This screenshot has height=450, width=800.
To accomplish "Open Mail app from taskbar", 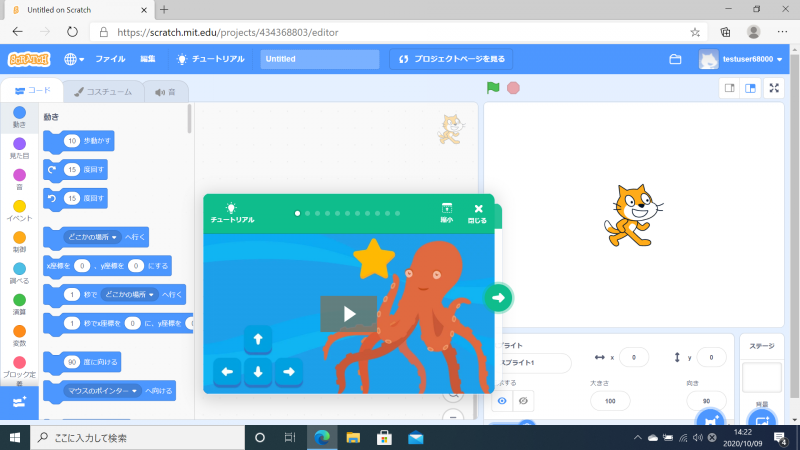I will 416,438.
